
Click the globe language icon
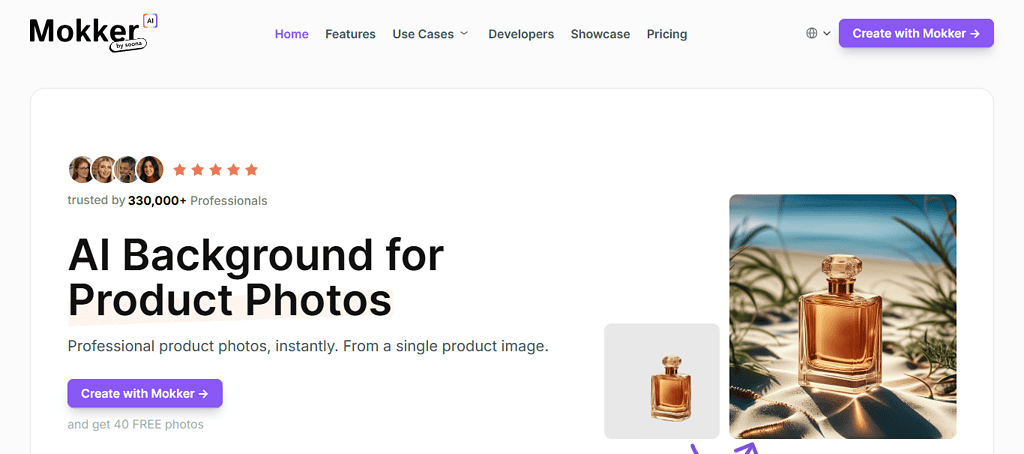tap(811, 33)
